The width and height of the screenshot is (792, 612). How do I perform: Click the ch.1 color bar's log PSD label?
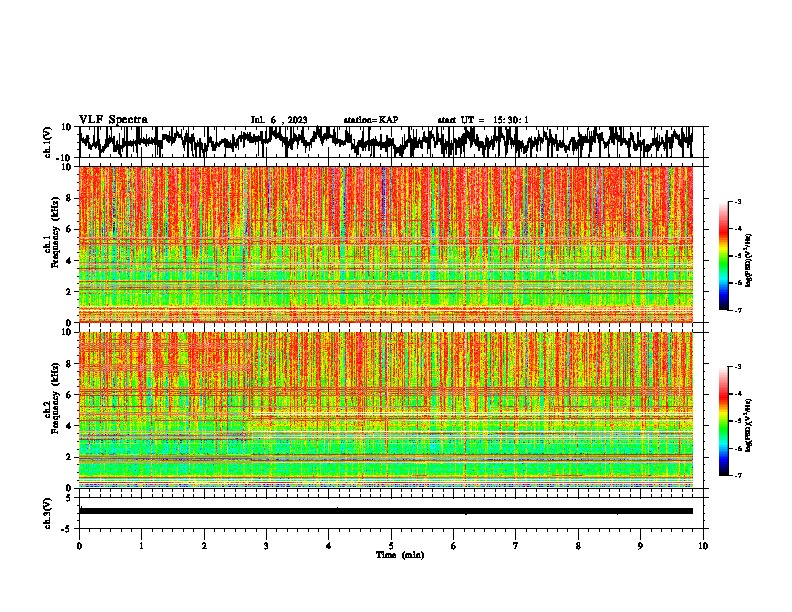749,260
